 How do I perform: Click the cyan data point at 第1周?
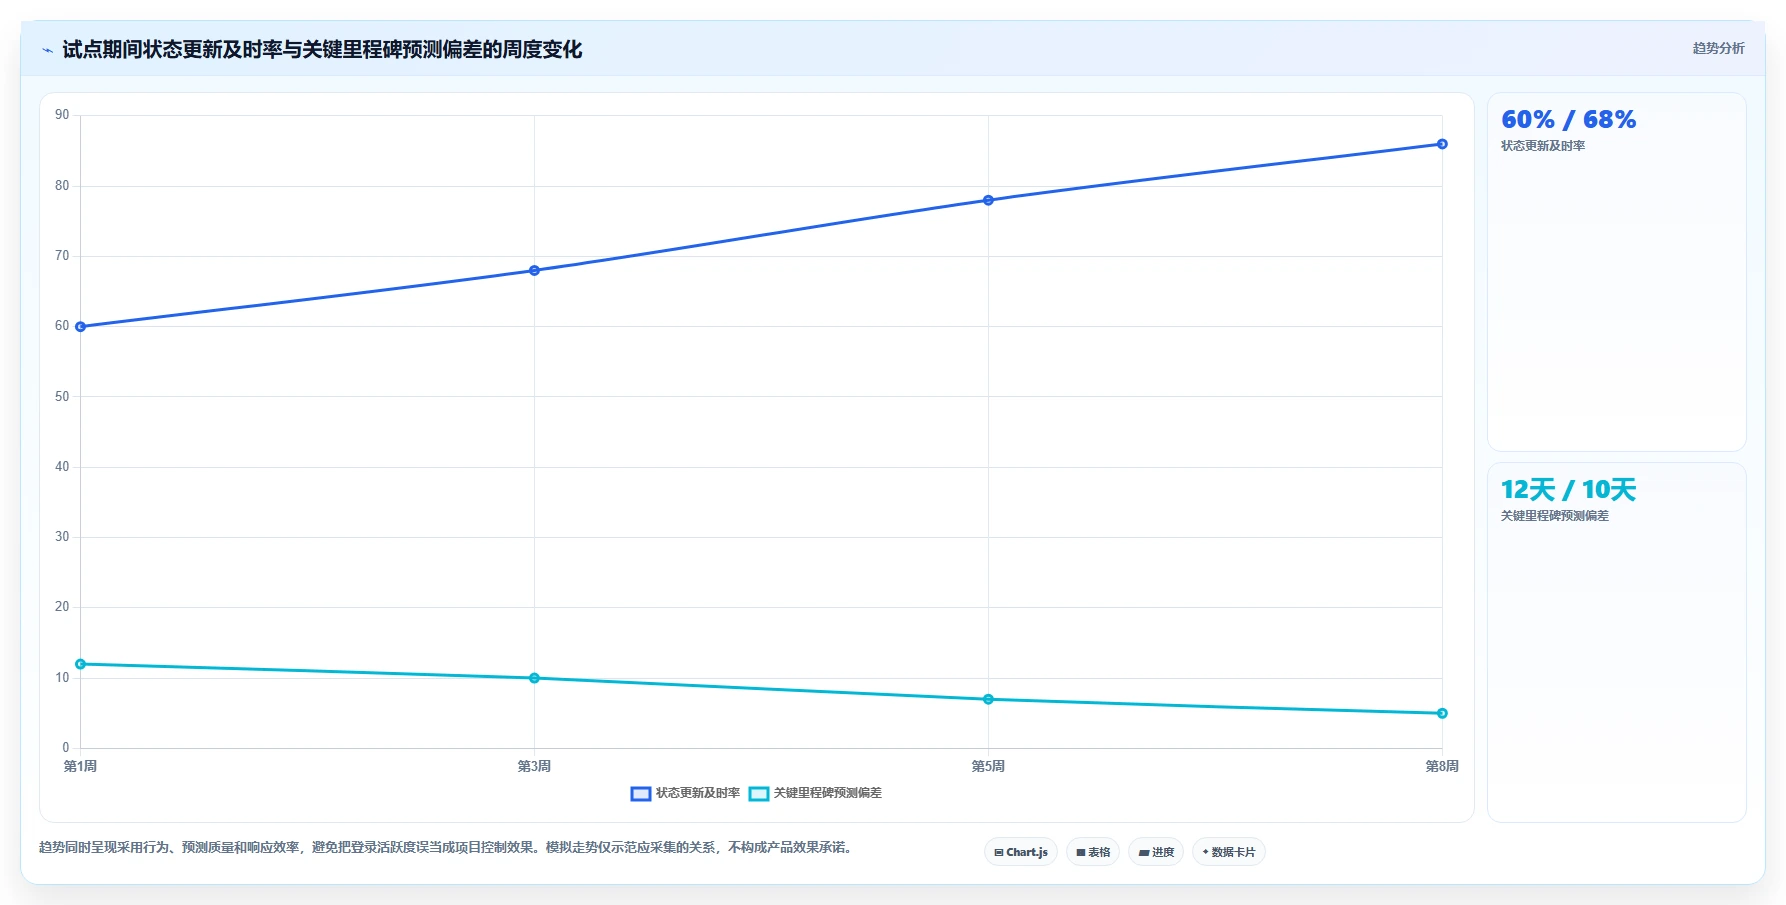coord(81,664)
